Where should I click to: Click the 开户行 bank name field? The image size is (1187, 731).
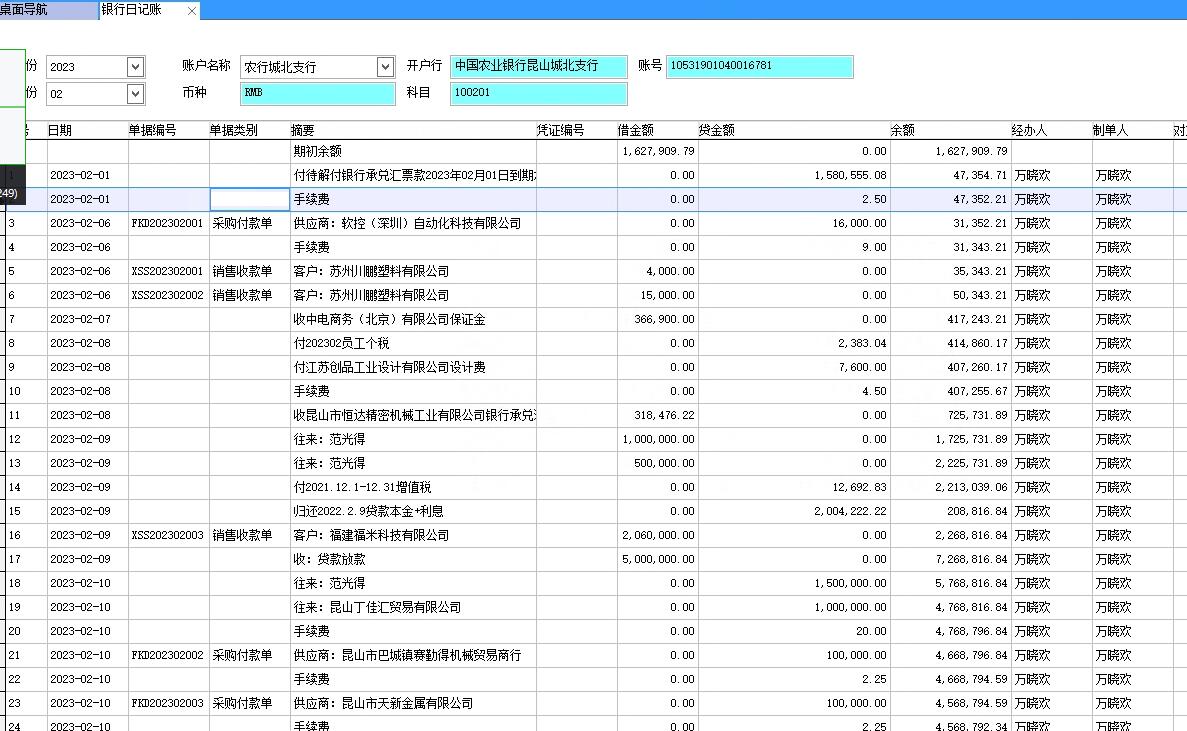tap(538, 66)
